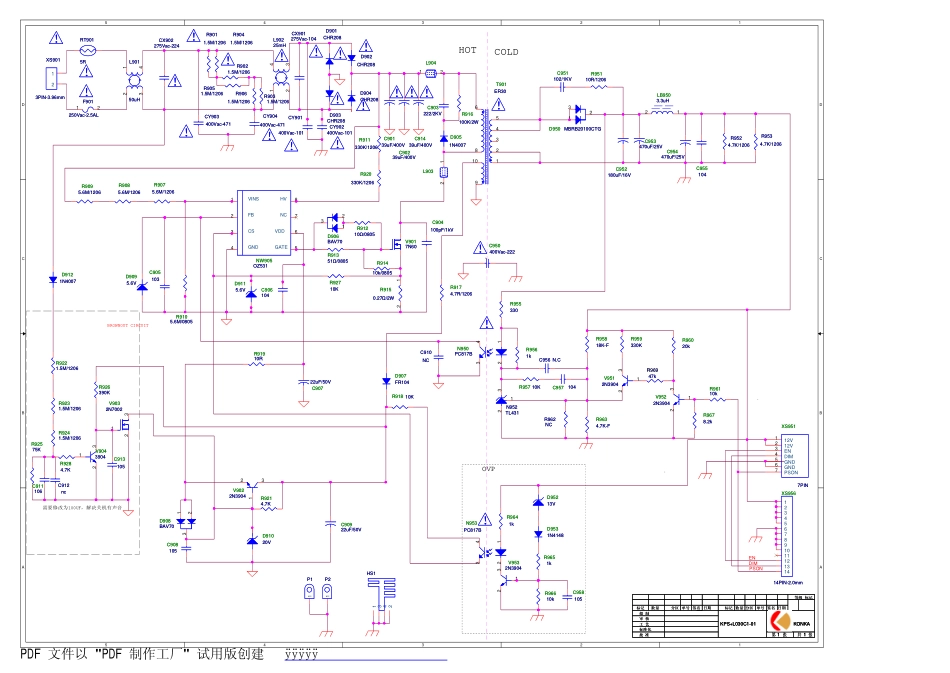Select the OVP dashed block label
This screenshot has height=673, width=950.
(488, 468)
